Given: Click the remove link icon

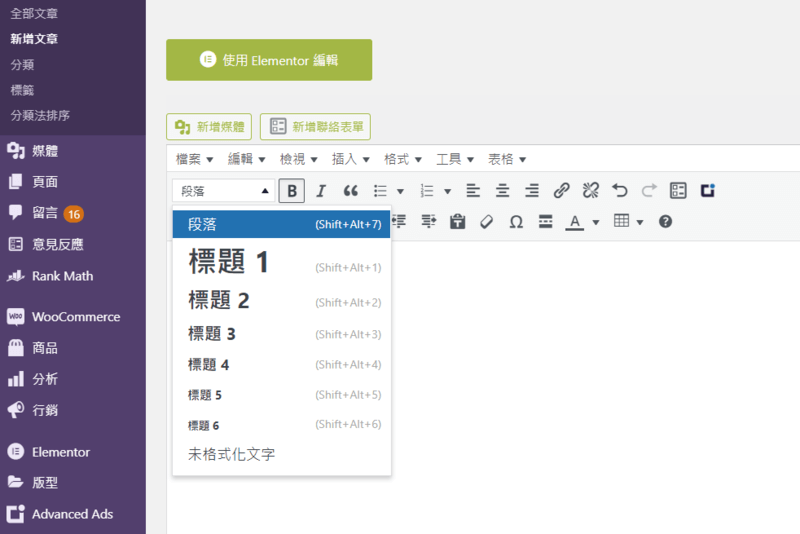Looking at the screenshot, I should [590, 190].
